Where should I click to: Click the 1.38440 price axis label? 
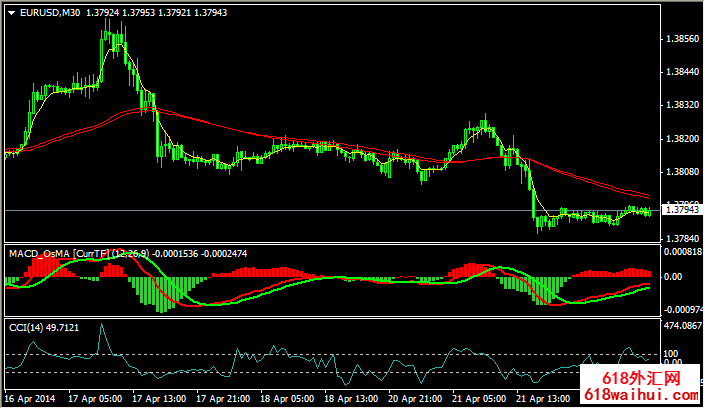click(x=680, y=72)
